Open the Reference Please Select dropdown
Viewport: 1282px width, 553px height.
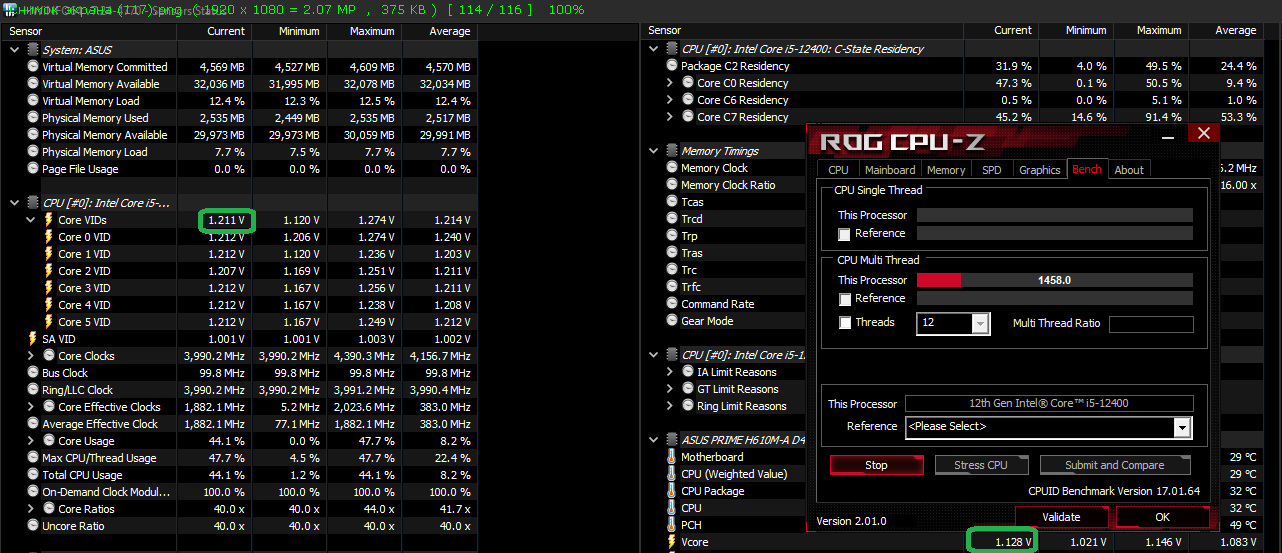click(x=1183, y=427)
